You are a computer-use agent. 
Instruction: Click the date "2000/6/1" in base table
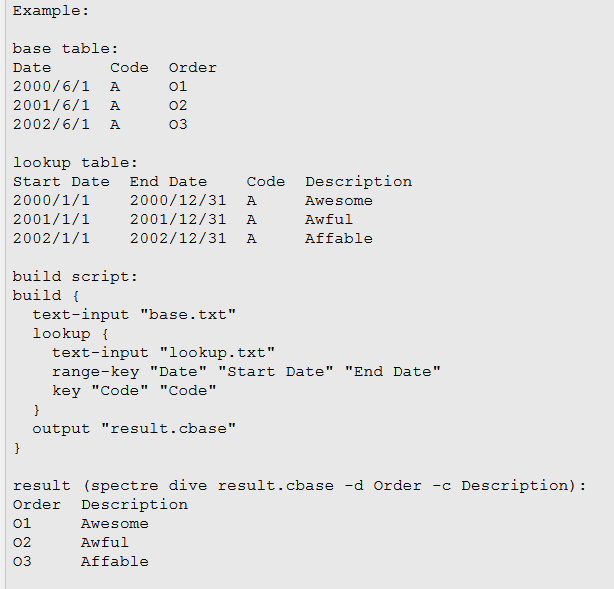[x=51, y=86]
